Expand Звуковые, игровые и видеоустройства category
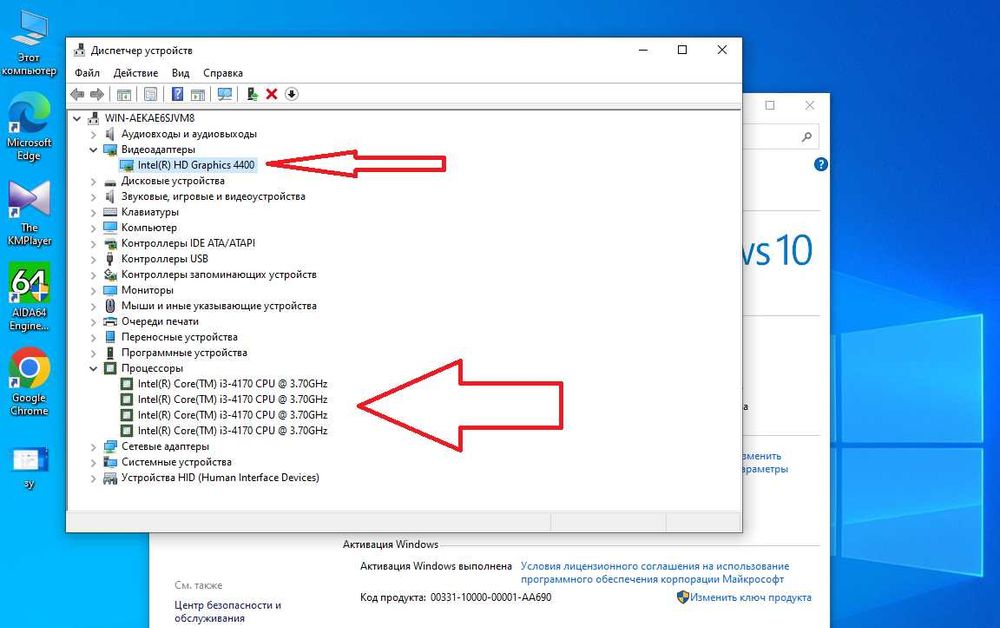 [x=93, y=196]
